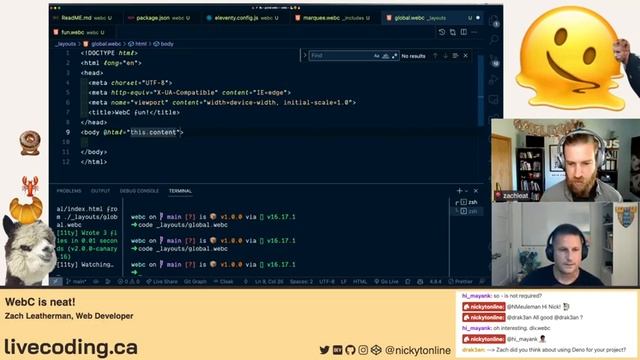This screenshot has width=640, height=360.
Task: Click line number 9 in the gutter
Action: click(68, 132)
